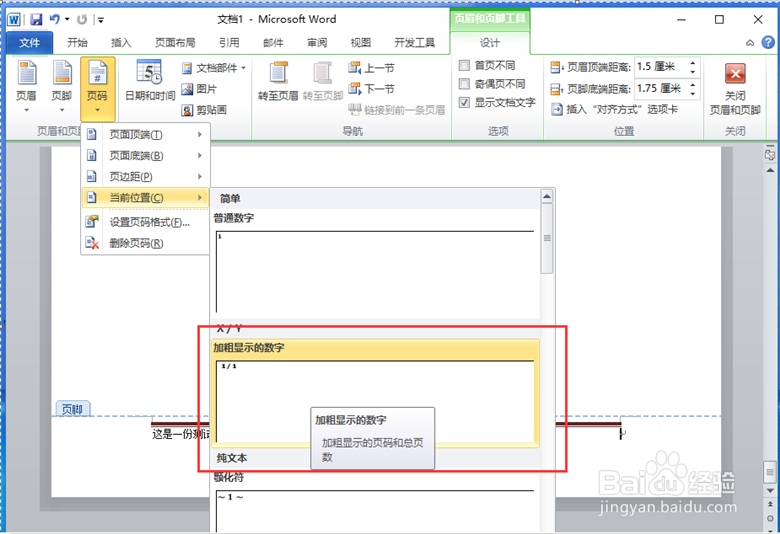Click 链接到前一条页眉 link to previous

coord(396,110)
